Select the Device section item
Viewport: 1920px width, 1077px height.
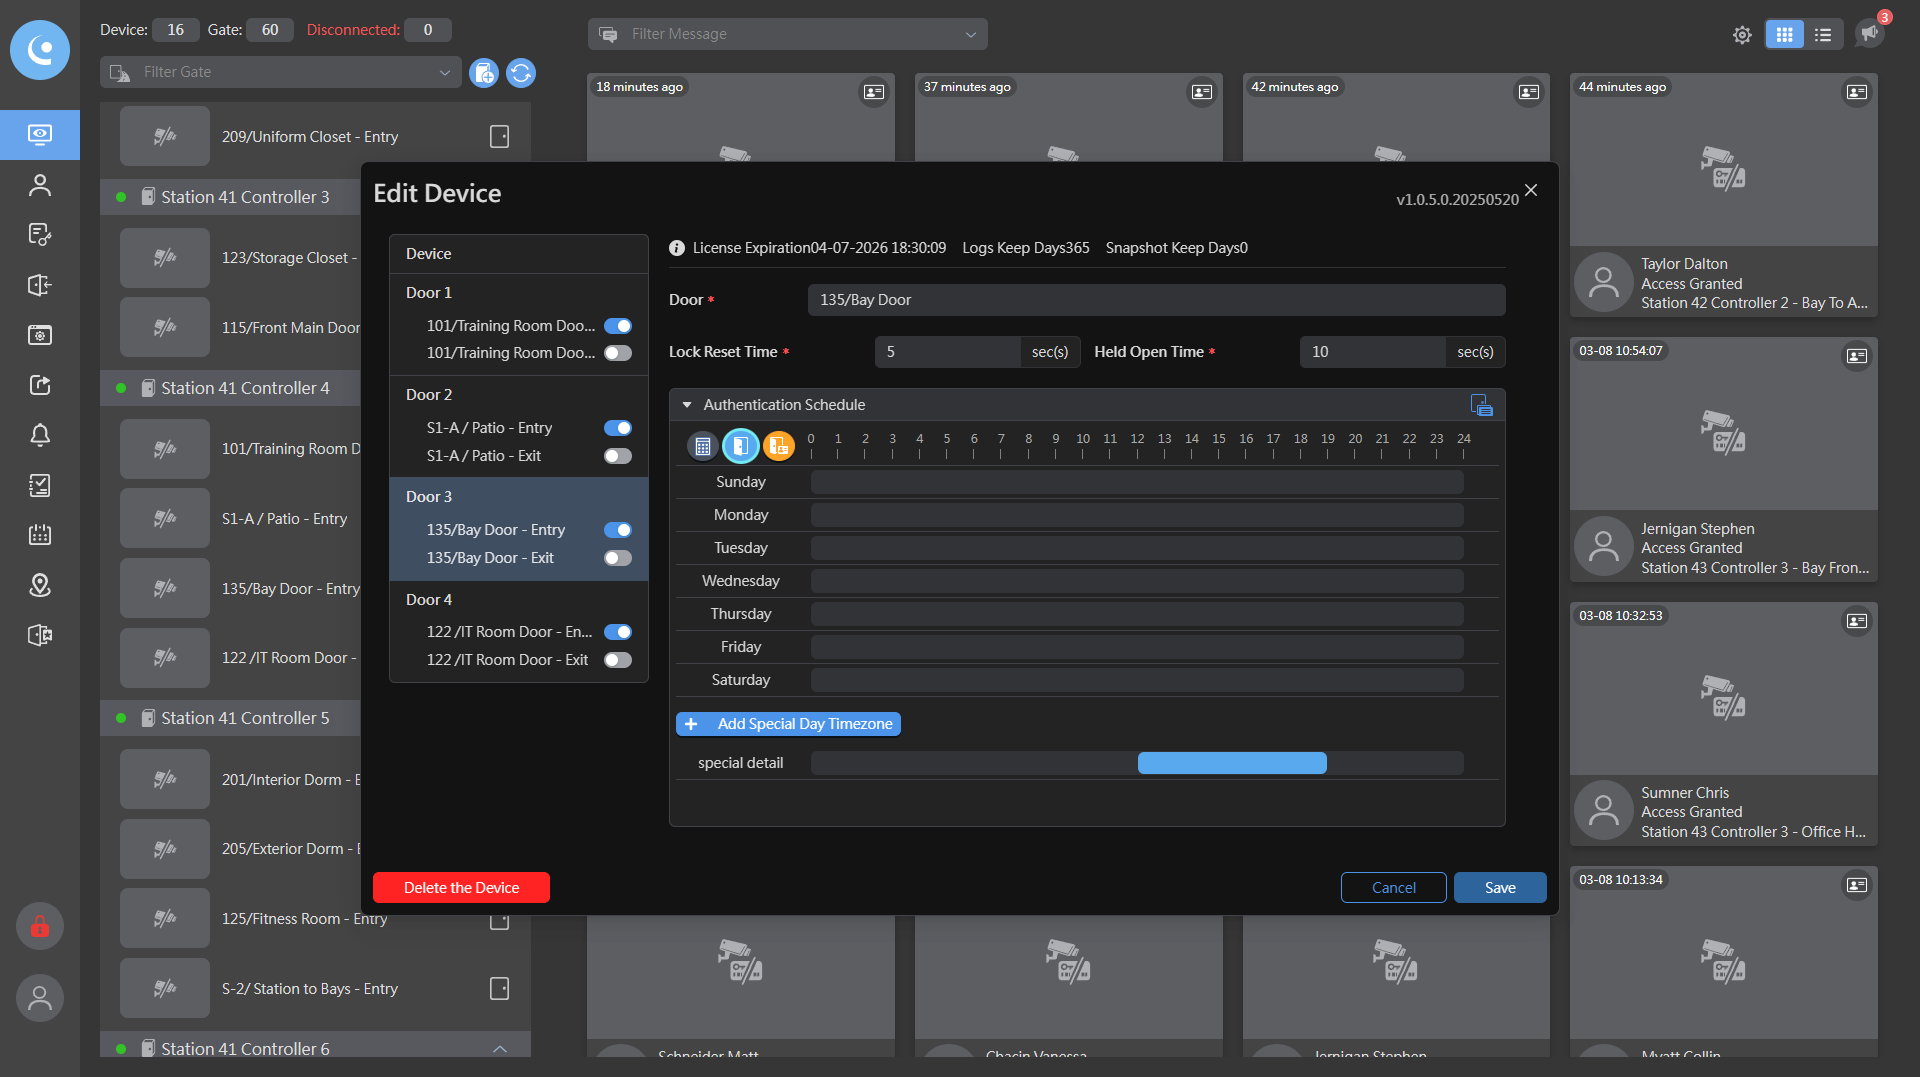tap(429, 254)
